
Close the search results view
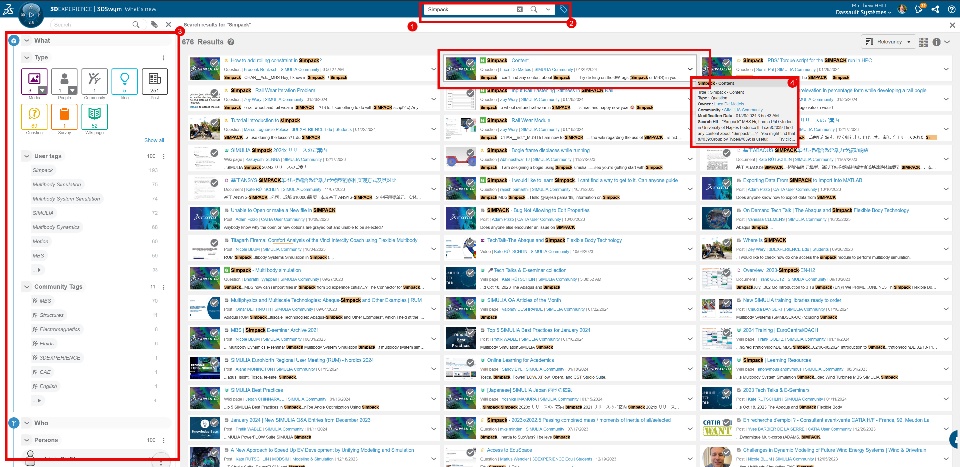point(952,25)
